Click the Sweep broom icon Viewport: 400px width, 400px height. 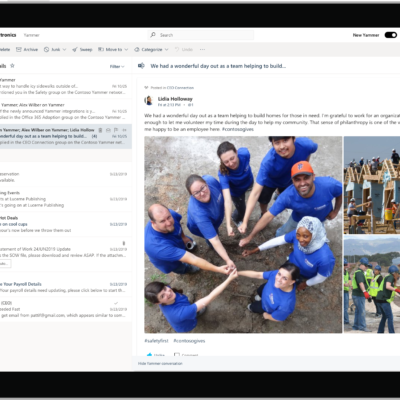click(75, 49)
